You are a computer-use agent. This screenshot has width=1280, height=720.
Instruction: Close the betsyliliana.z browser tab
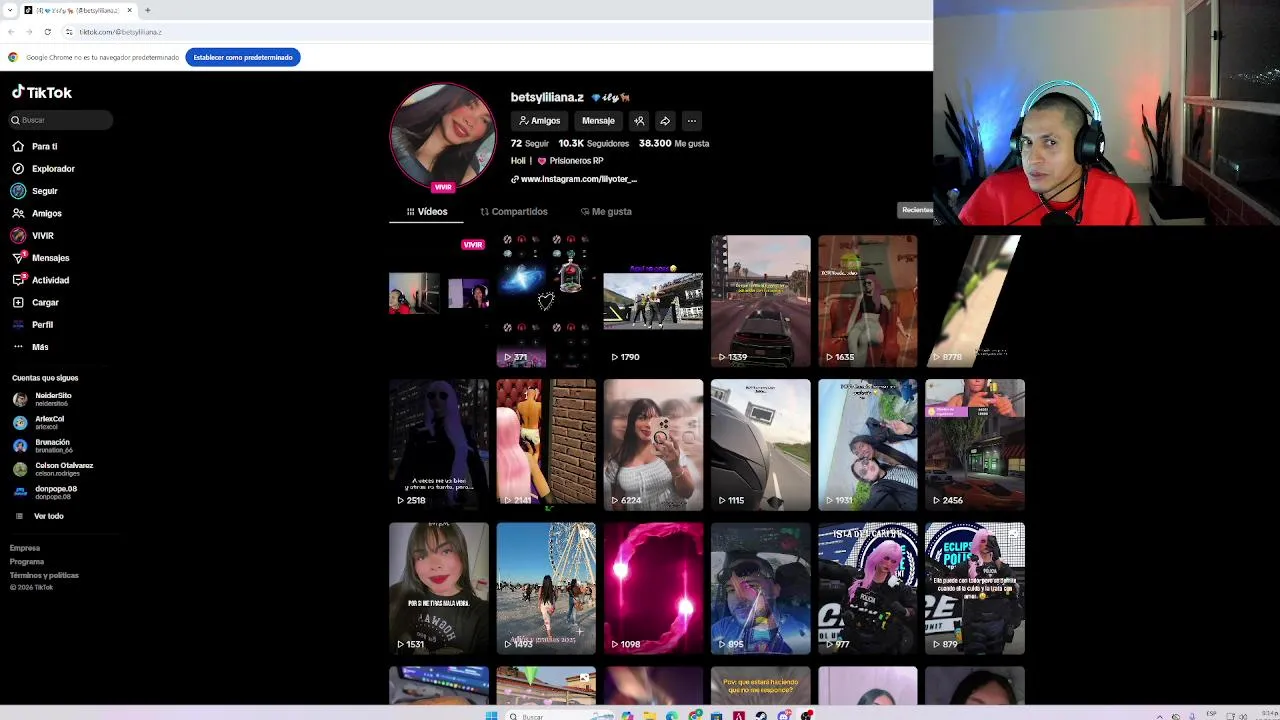129,10
